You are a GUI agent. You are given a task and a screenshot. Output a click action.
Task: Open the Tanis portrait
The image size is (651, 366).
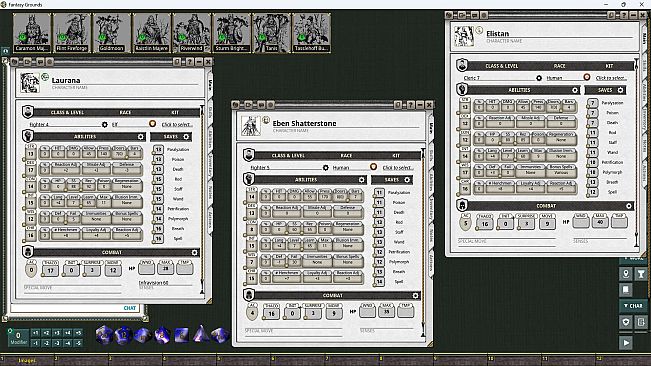(x=271, y=33)
